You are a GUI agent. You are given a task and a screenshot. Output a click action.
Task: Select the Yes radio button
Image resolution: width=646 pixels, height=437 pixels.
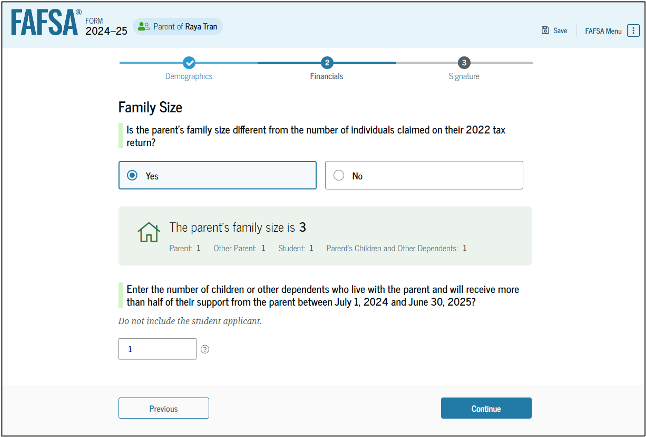(x=132, y=175)
